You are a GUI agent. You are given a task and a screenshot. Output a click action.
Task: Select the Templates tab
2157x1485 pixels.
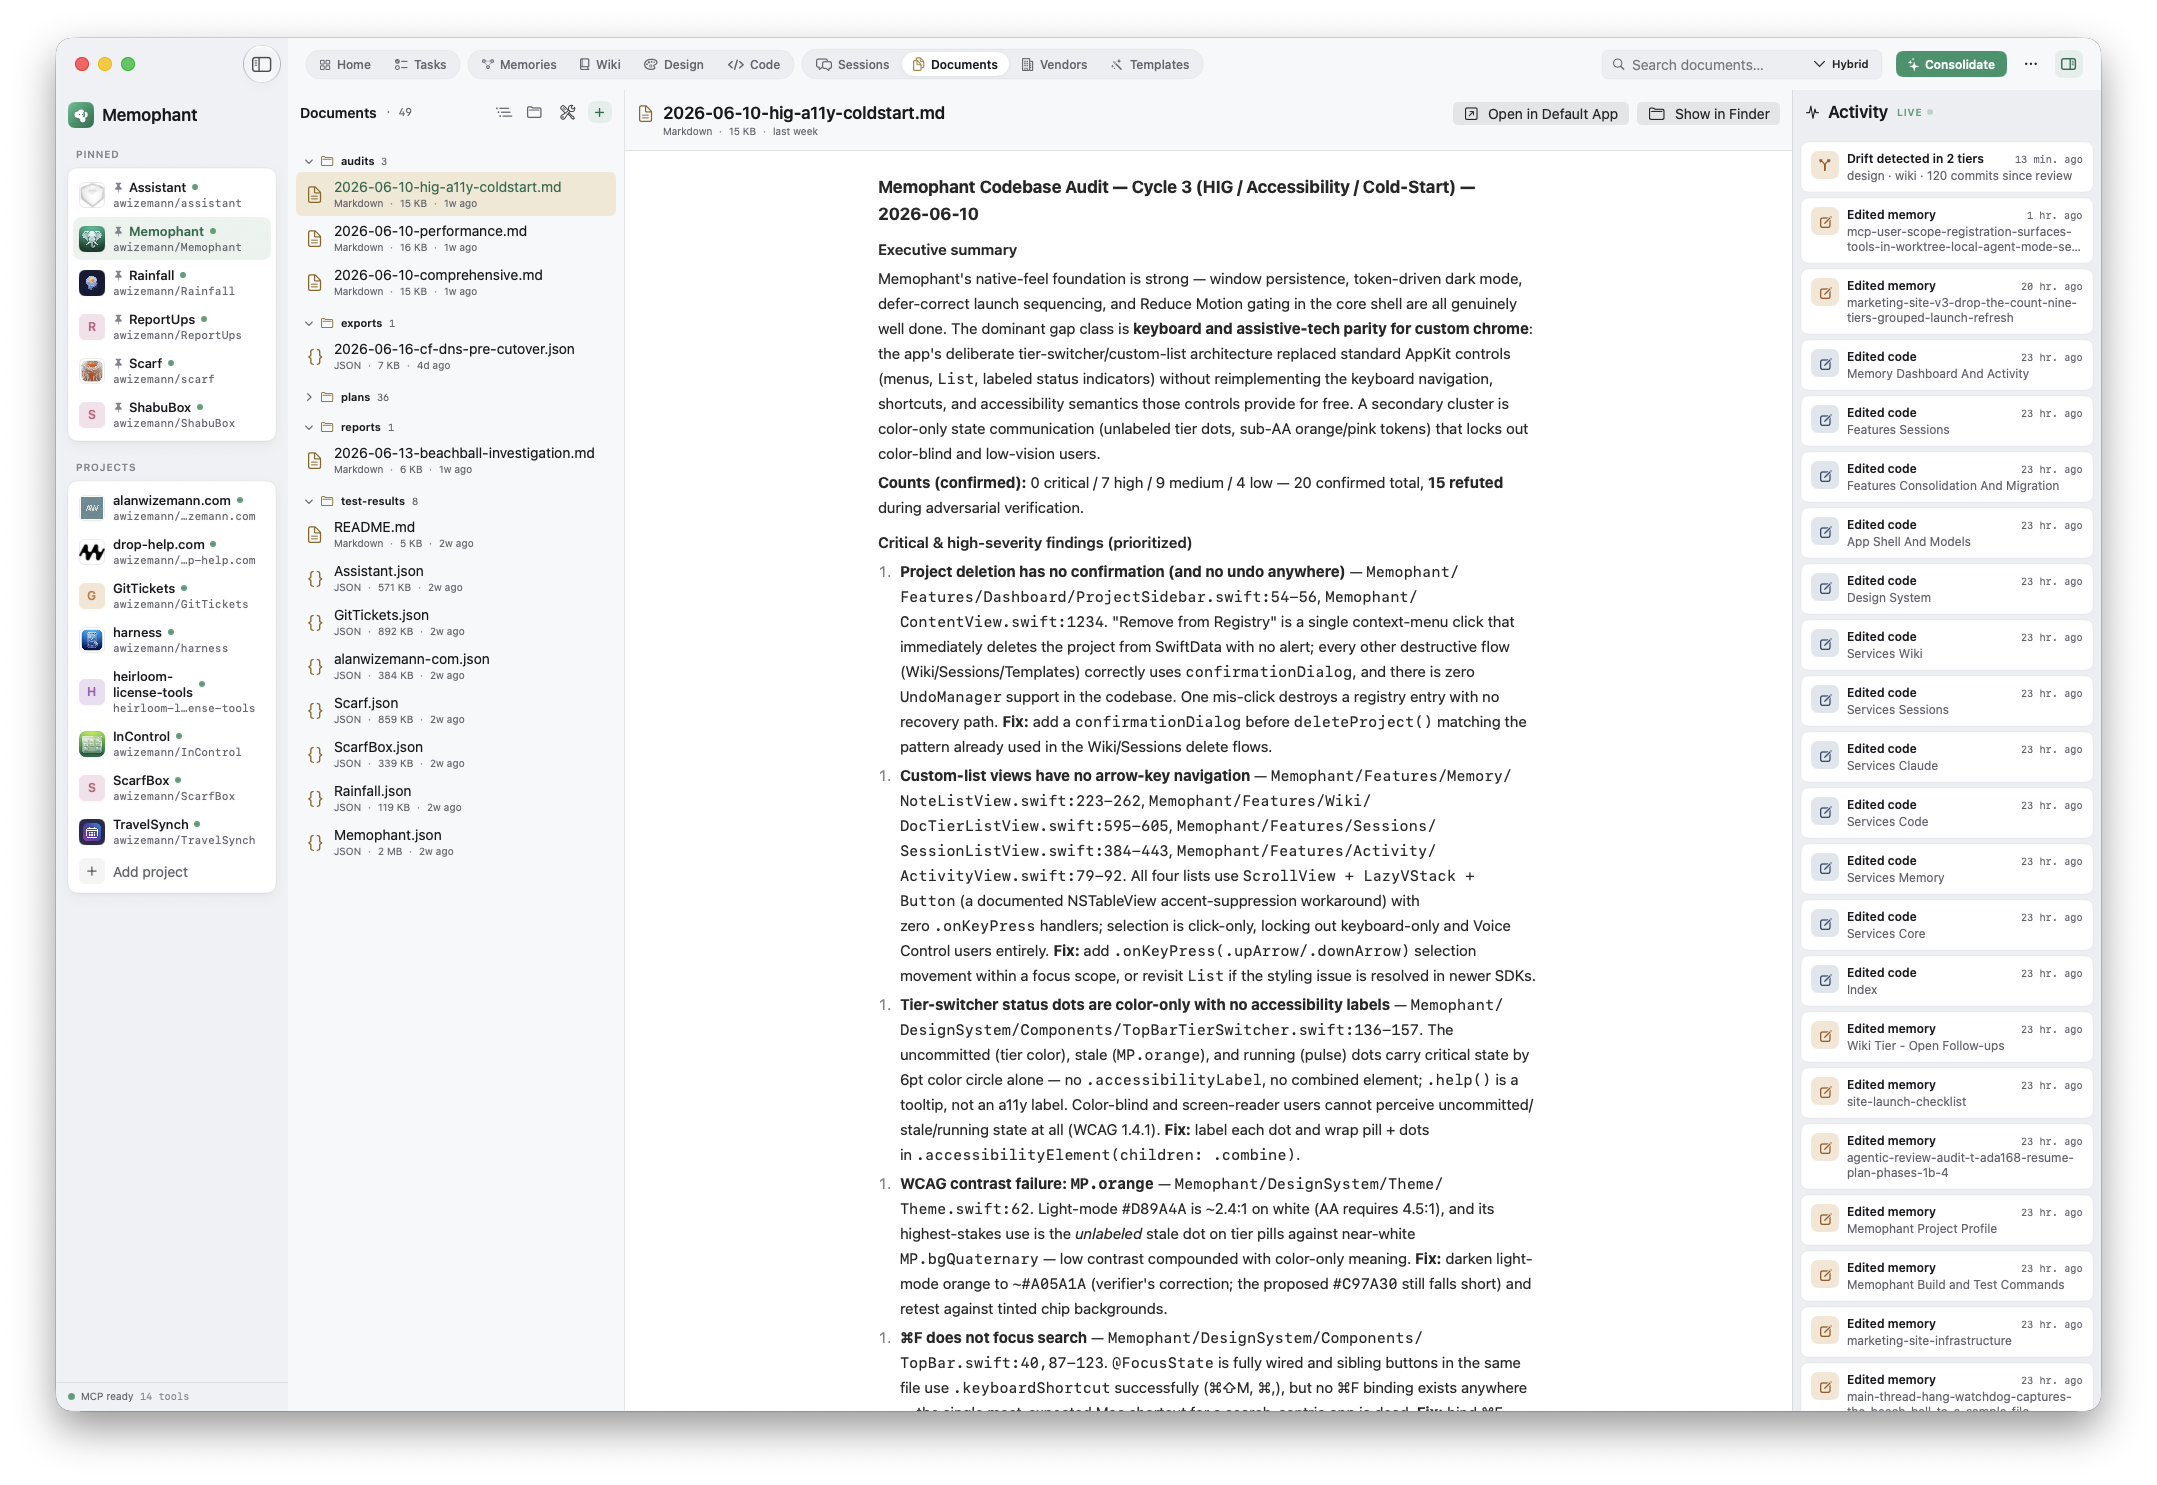tap(1150, 65)
